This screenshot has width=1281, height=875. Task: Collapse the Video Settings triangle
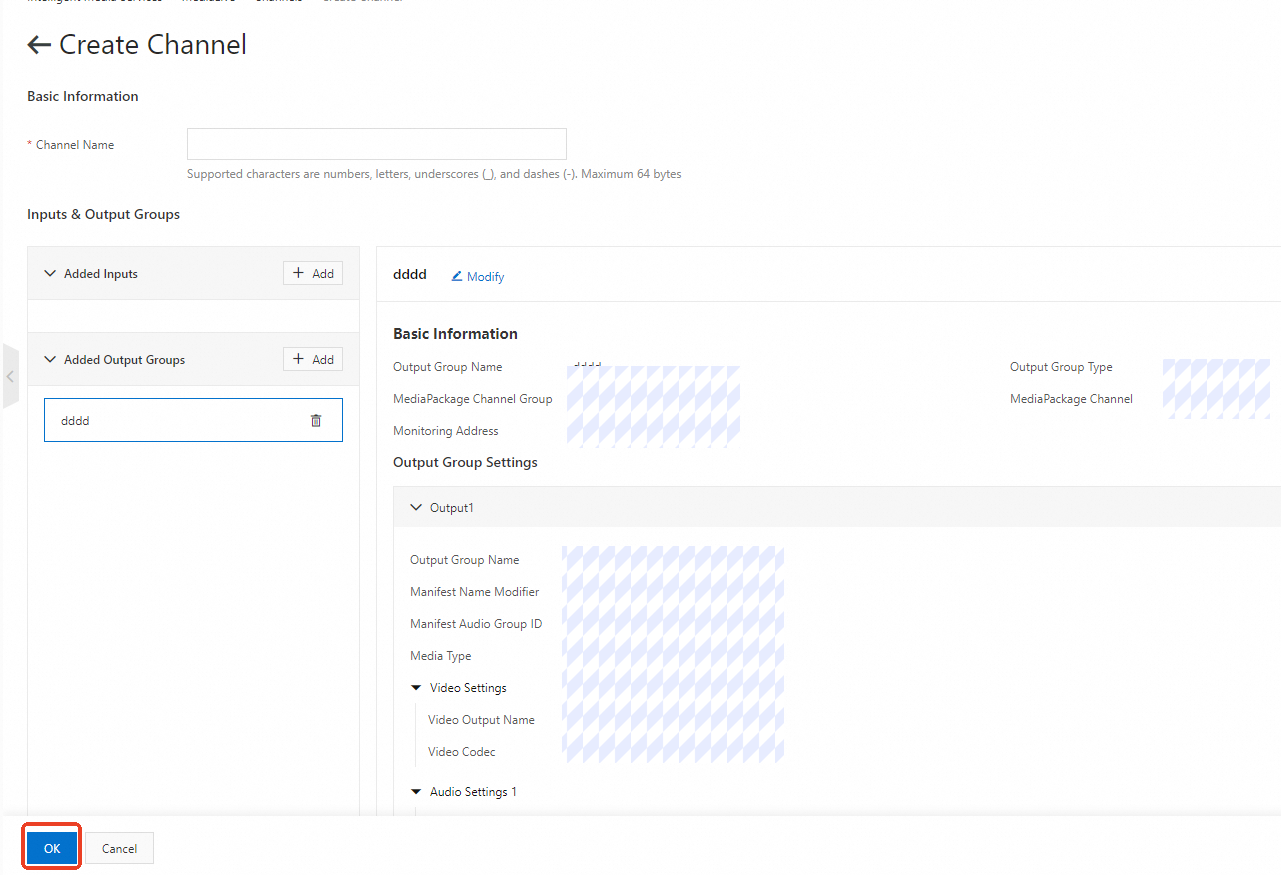[416, 688]
